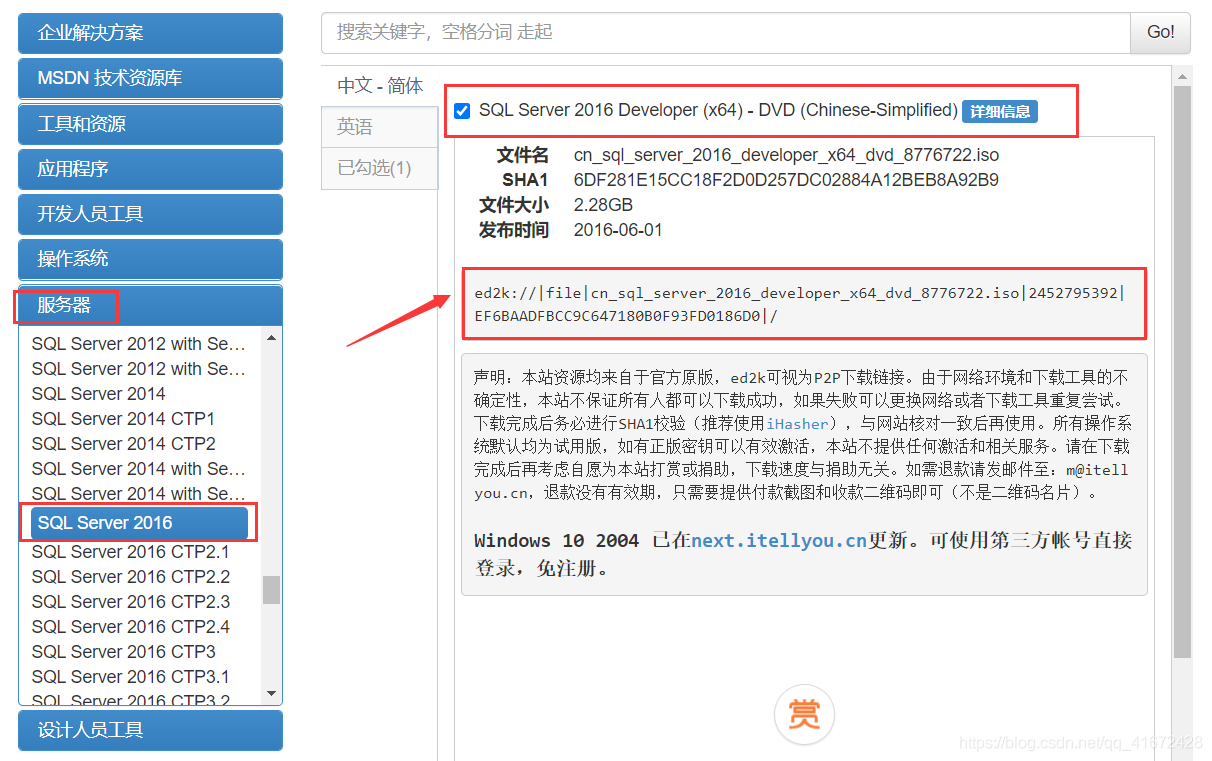1212x761 pixels.
Task: Click the release date 2016-06-01
Action: [618, 230]
